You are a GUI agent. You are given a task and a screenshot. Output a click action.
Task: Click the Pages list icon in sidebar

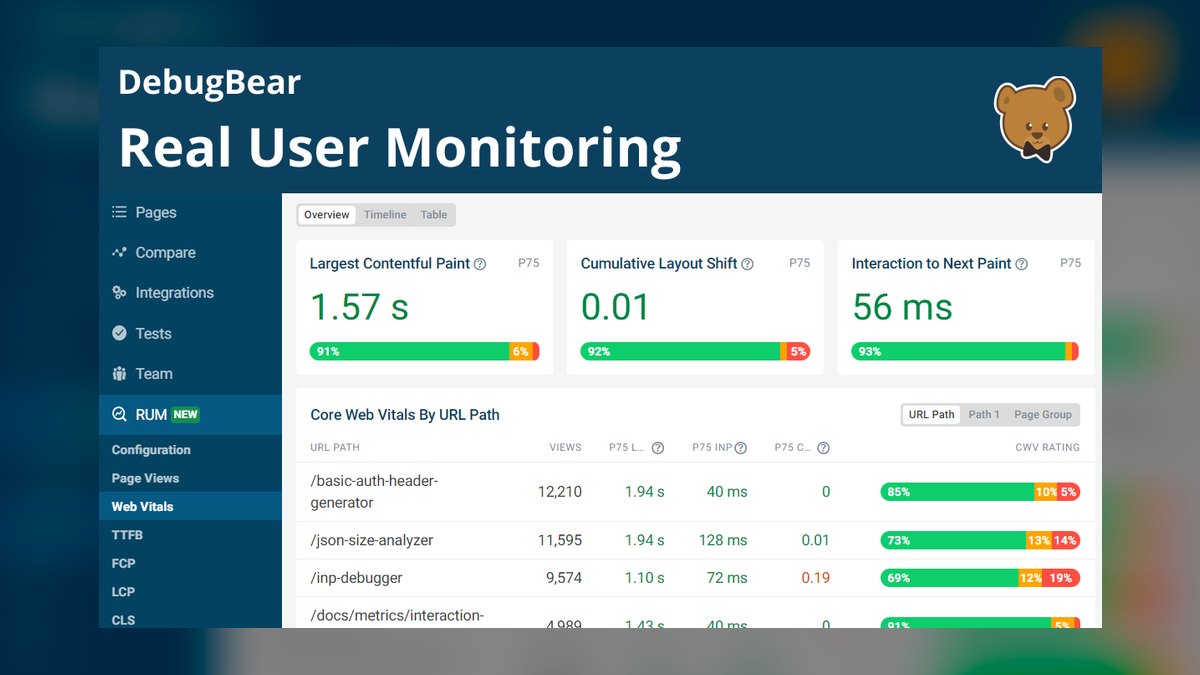pos(119,212)
